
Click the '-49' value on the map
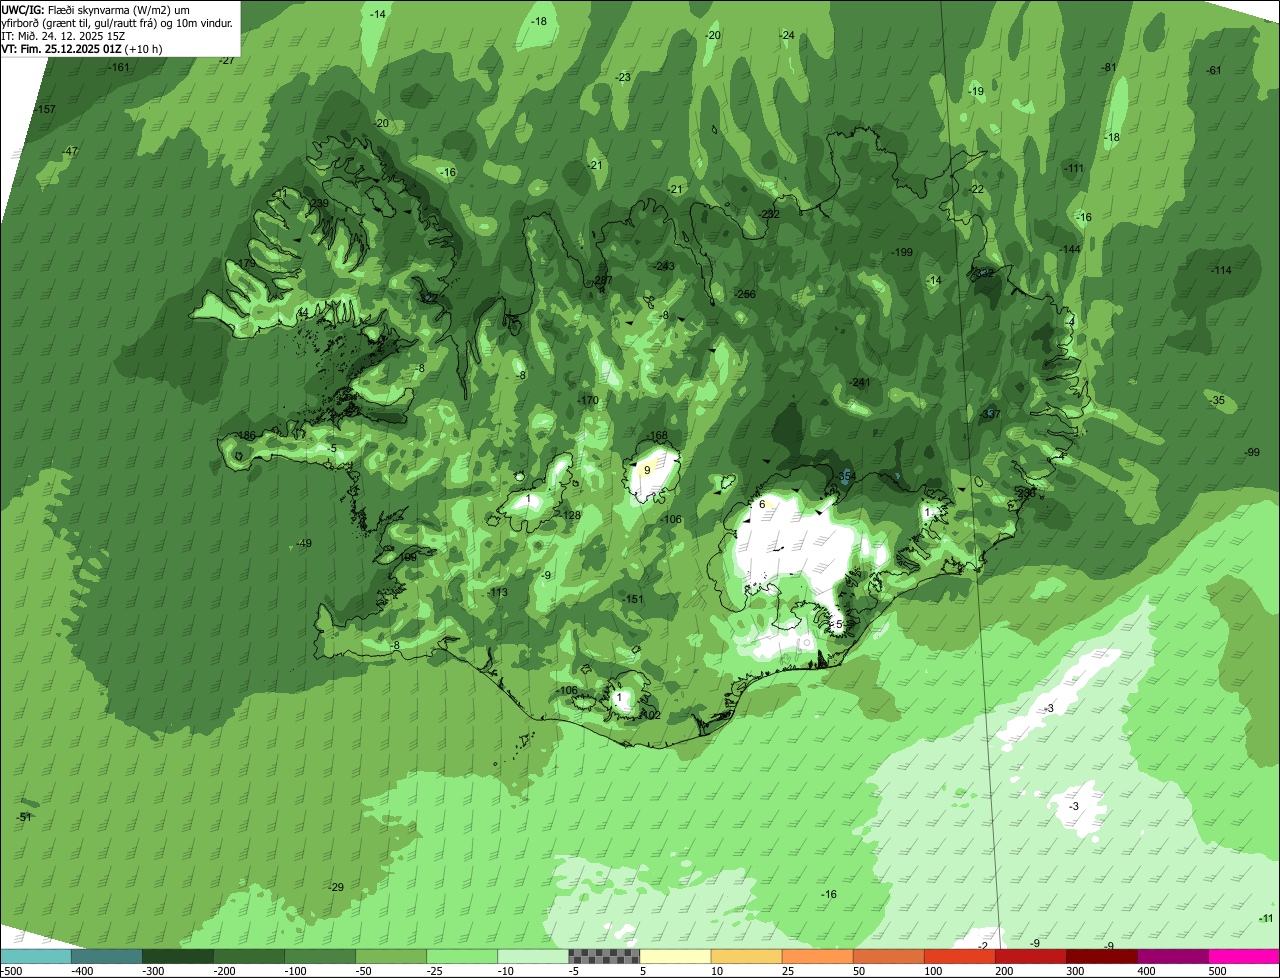click(x=304, y=543)
